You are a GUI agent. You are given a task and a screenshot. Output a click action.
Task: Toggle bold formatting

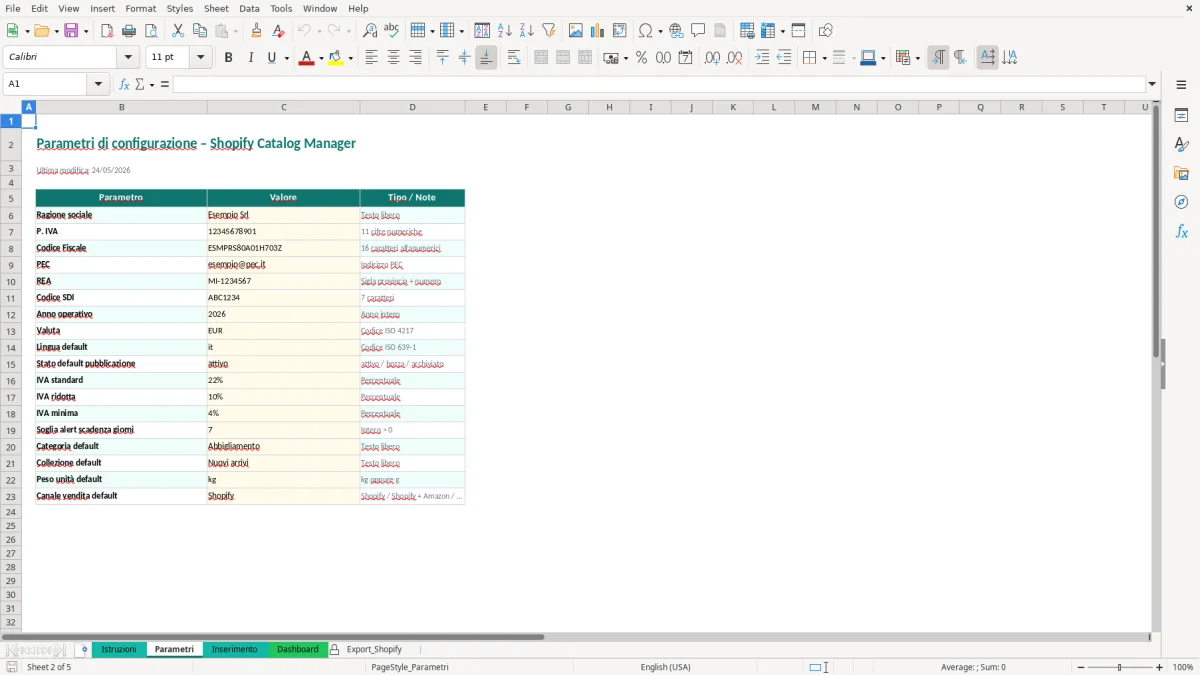pos(229,58)
